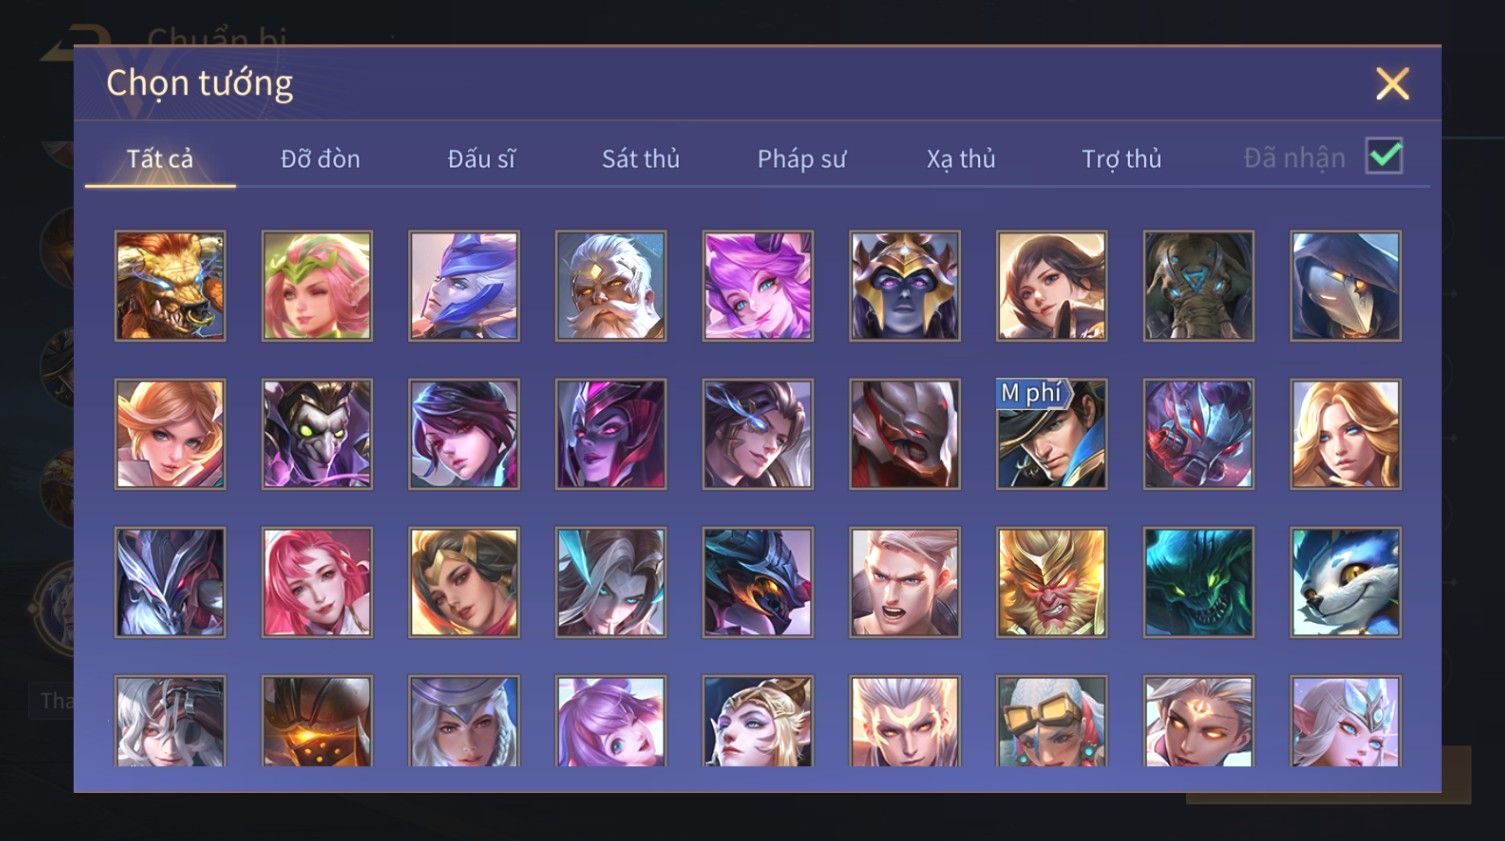1505x841 pixels.
Task: Choose the hero with the M phí tag
Action: pos(1052,434)
